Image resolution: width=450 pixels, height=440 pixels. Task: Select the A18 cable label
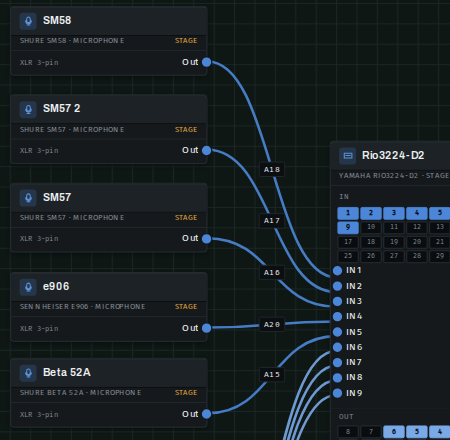tap(272, 170)
